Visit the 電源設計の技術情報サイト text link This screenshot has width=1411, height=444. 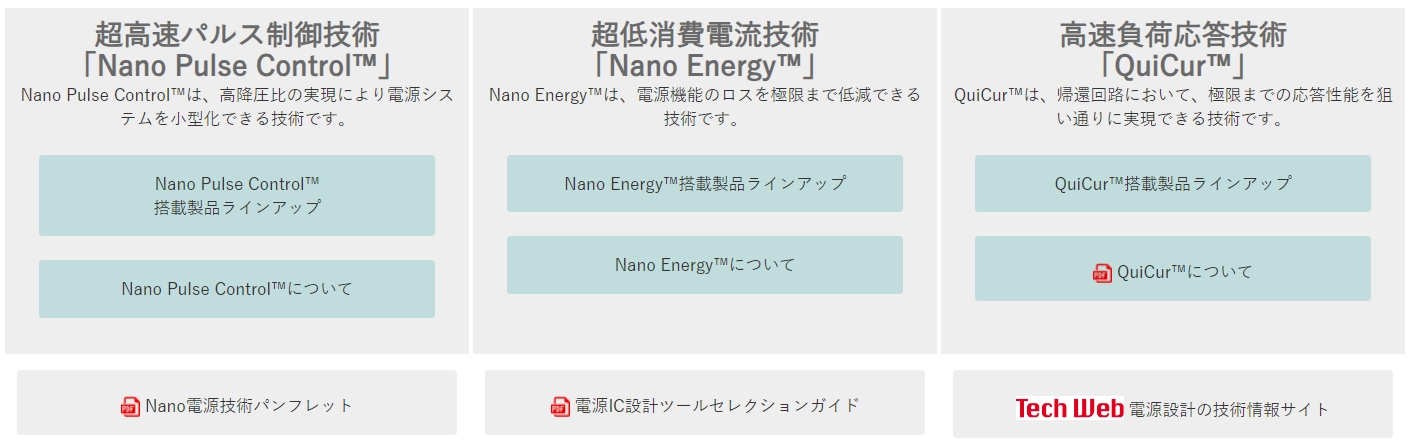1229,409
